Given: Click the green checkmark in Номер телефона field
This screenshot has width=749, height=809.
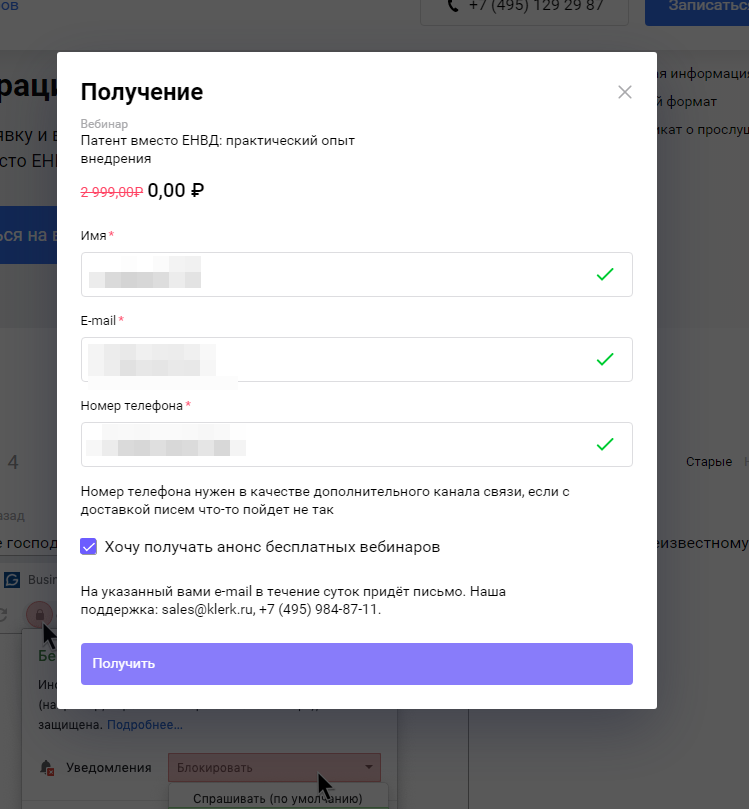Looking at the screenshot, I should point(605,444).
